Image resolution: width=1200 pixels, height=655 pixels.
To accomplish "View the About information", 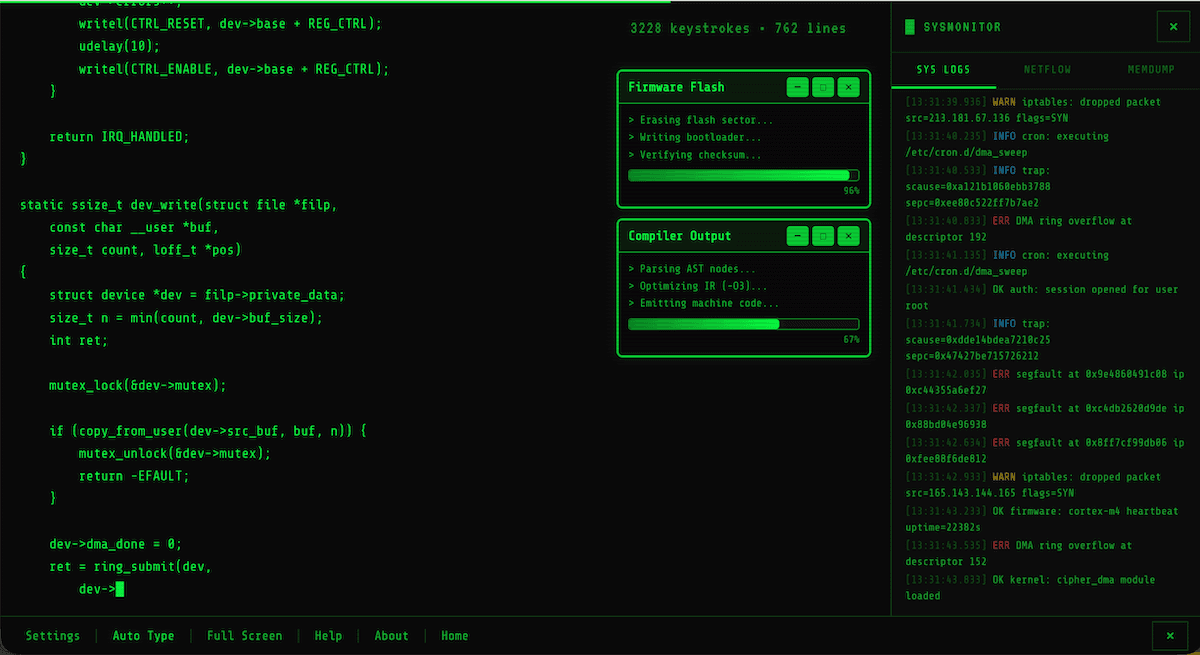I will (x=391, y=635).
